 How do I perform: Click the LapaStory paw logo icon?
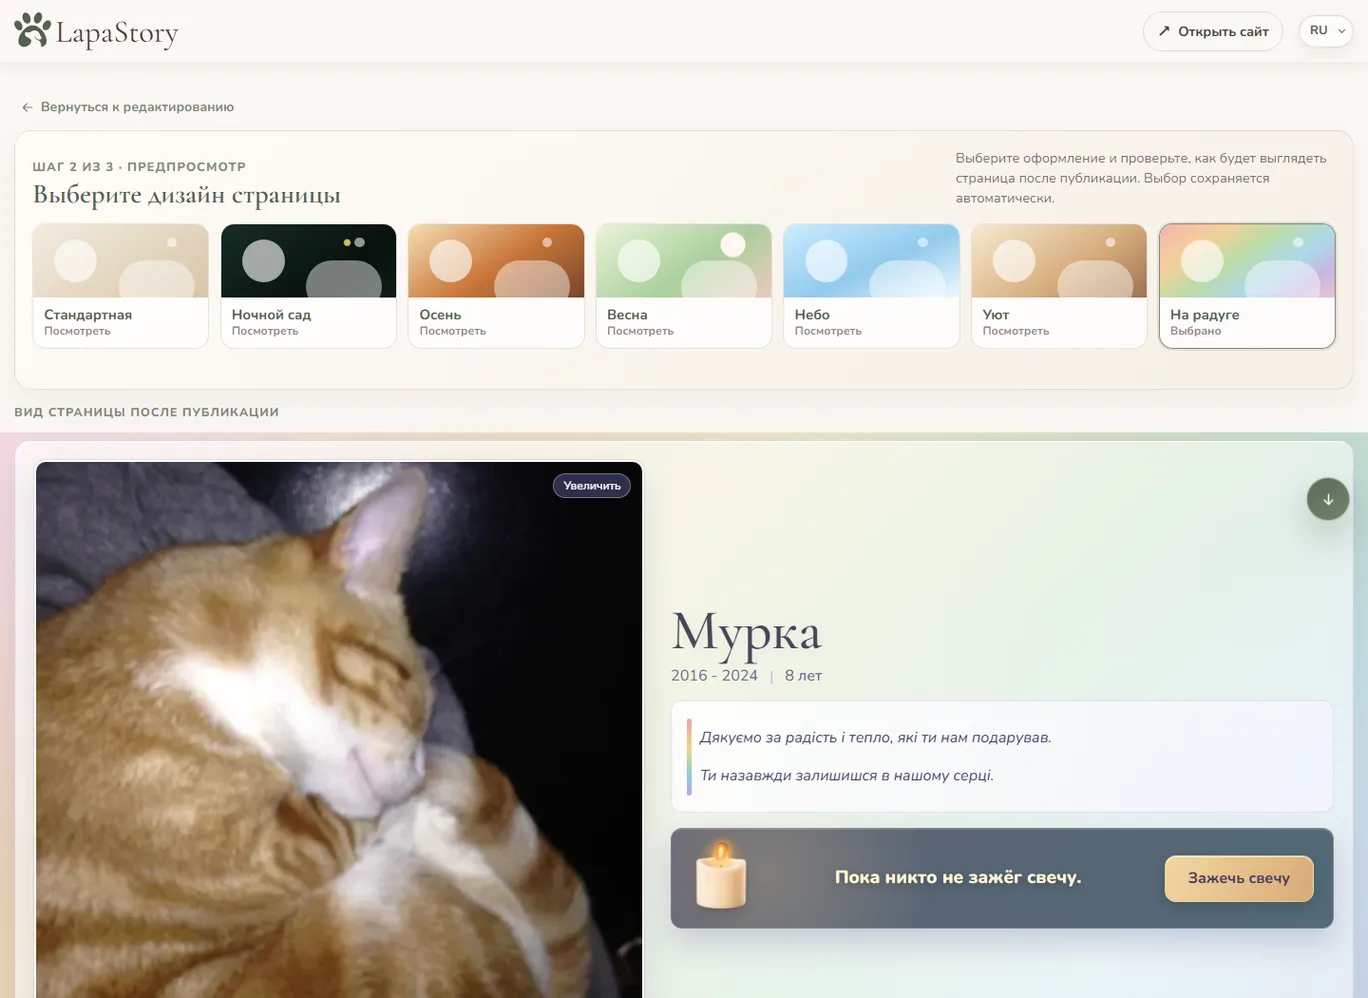(x=32, y=30)
